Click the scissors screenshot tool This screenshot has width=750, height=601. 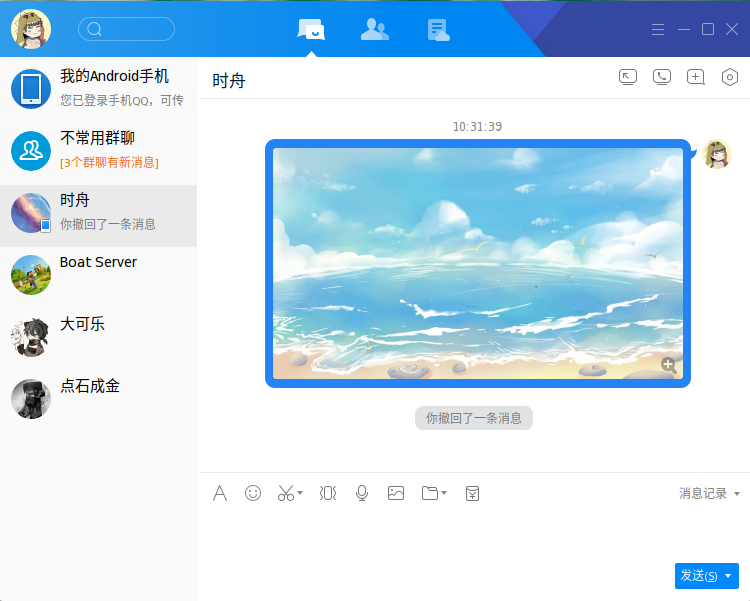285,493
